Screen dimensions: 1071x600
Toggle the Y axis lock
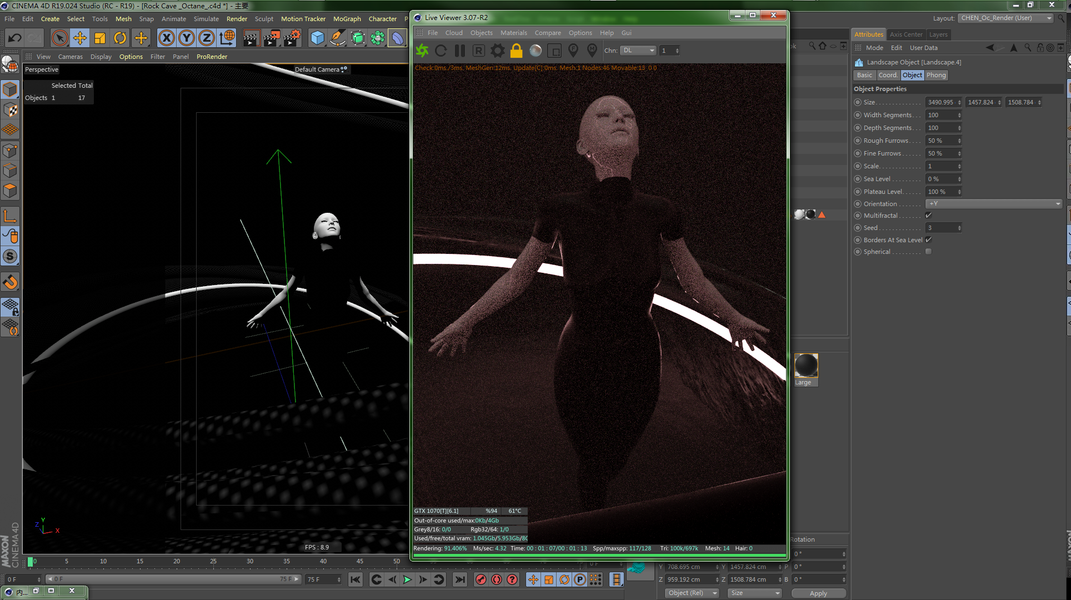186,38
